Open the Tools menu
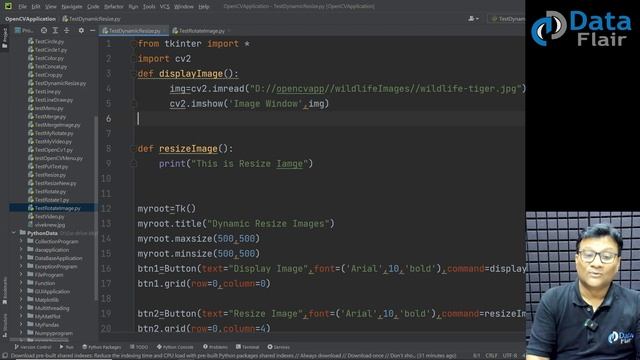Image resolution: width=640 pixels, height=360 pixels. [x=149, y=7]
